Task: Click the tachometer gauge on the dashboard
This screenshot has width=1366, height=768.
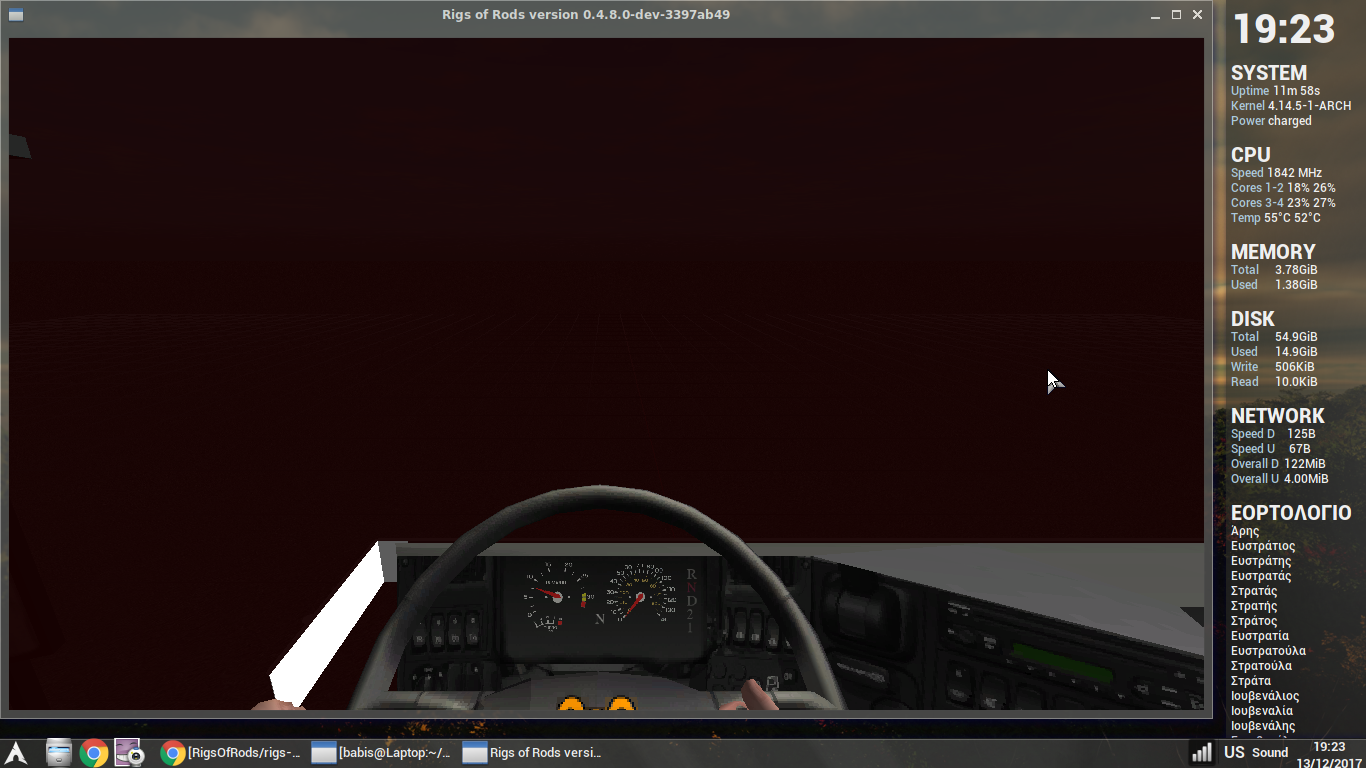Action: tap(555, 598)
